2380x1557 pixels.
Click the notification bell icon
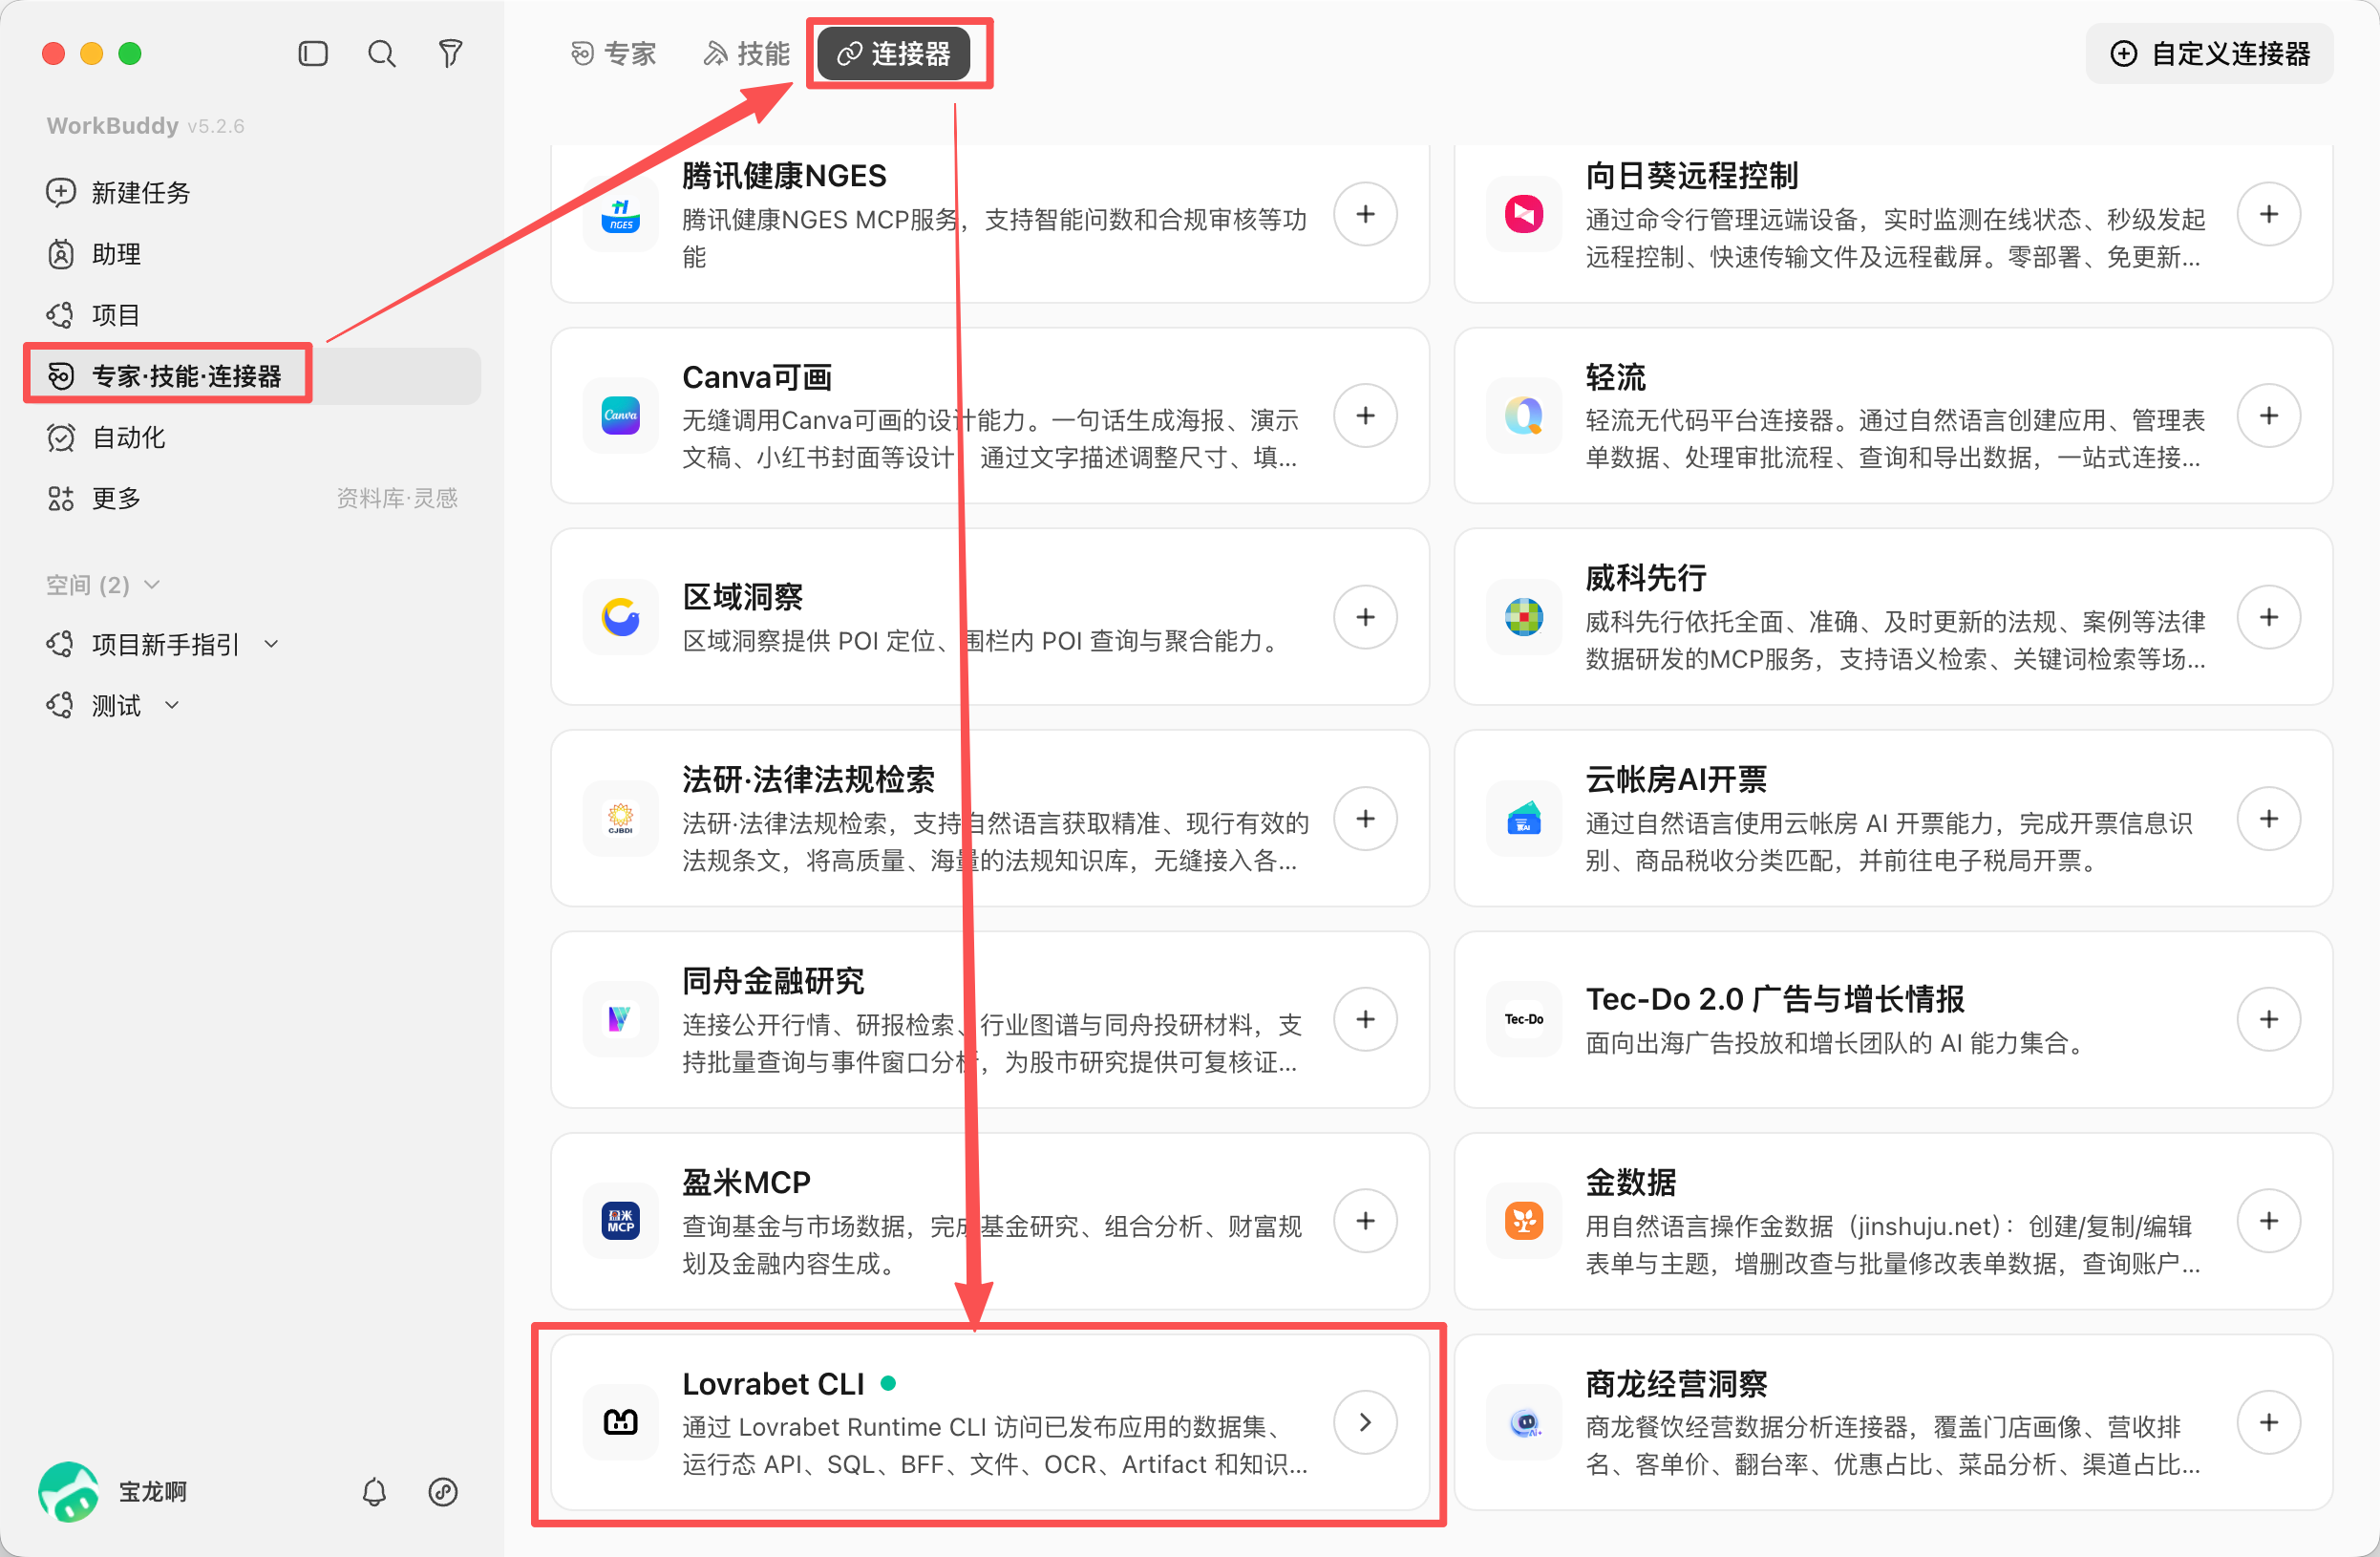coord(374,1491)
